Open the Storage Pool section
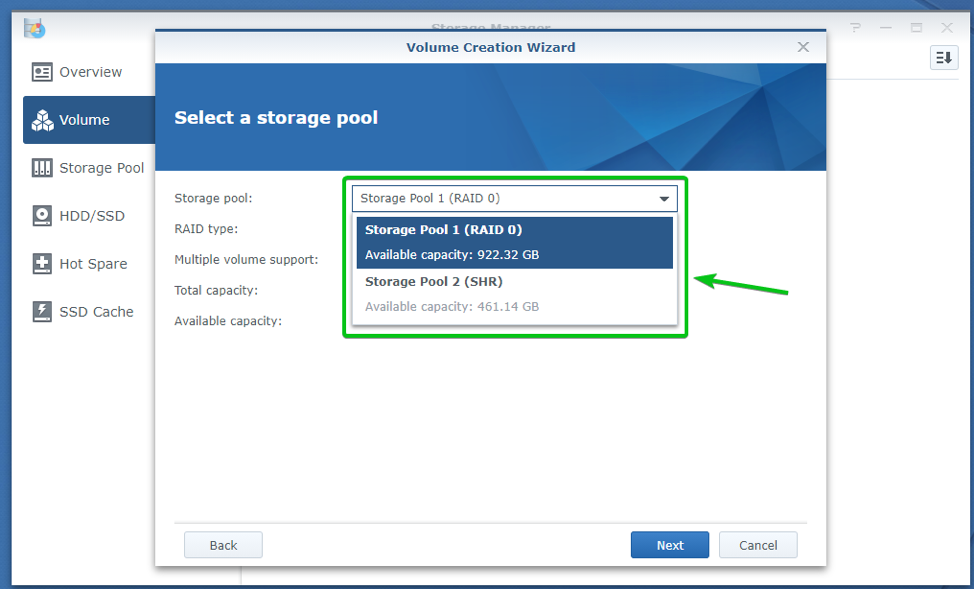This screenshot has height=589, width=974. click(x=101, y=168)
